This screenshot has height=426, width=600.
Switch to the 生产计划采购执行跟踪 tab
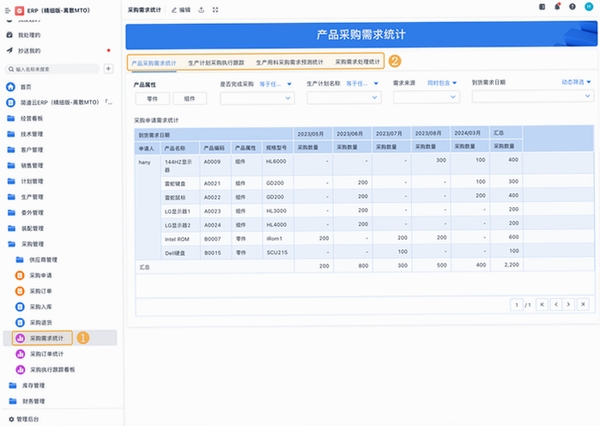216,62
